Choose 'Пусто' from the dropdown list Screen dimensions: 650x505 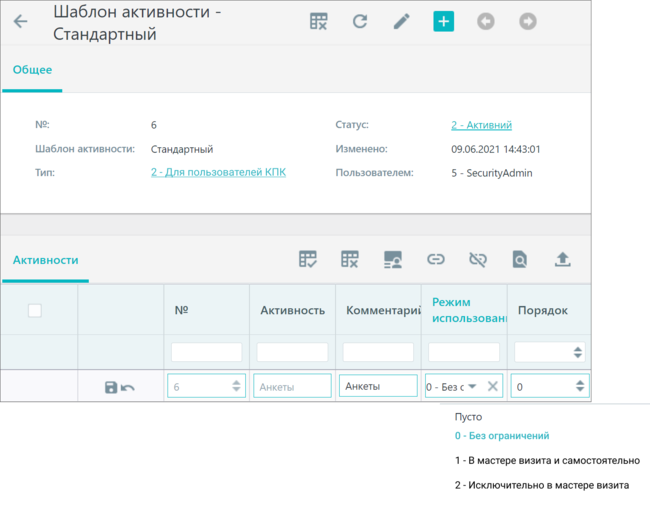point(468,417)
